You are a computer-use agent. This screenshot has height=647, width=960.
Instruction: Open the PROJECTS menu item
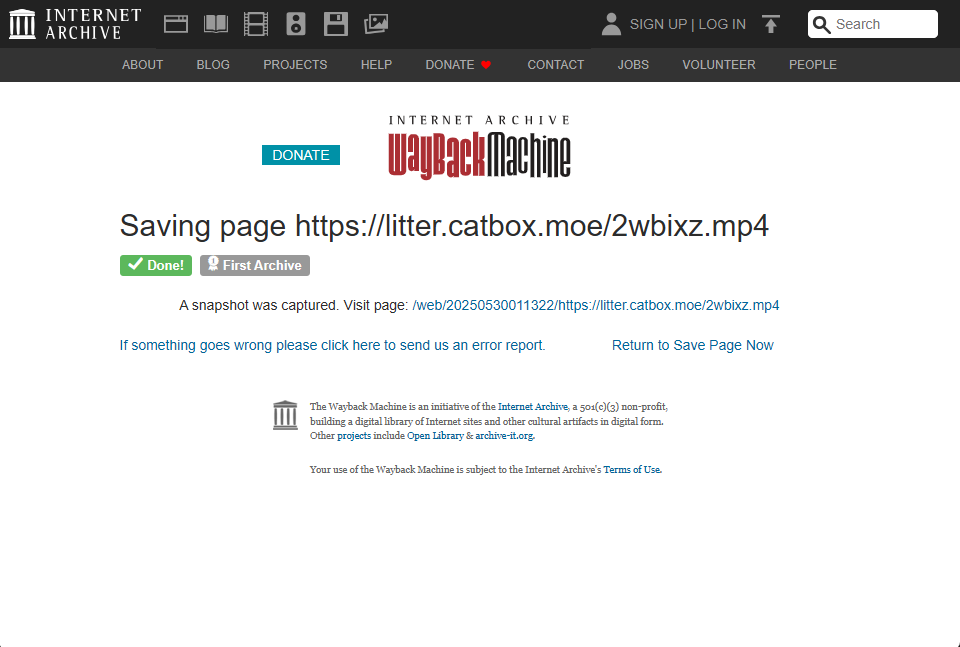tap(295, 65)
